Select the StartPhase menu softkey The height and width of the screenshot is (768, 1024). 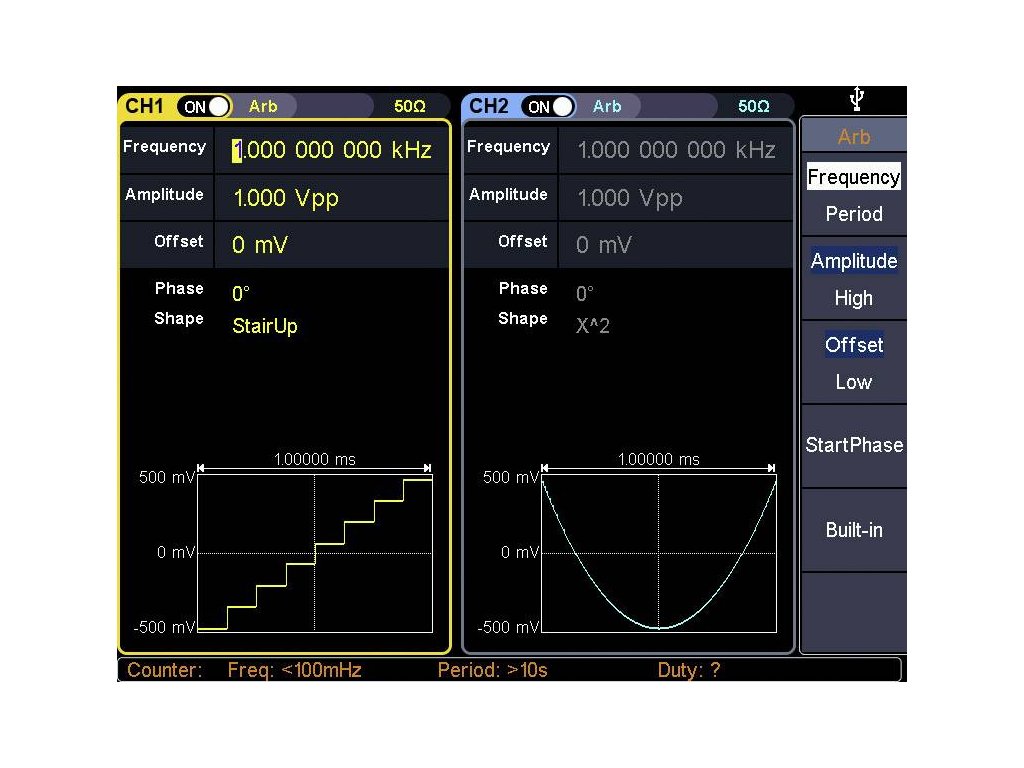click(854, 446)
